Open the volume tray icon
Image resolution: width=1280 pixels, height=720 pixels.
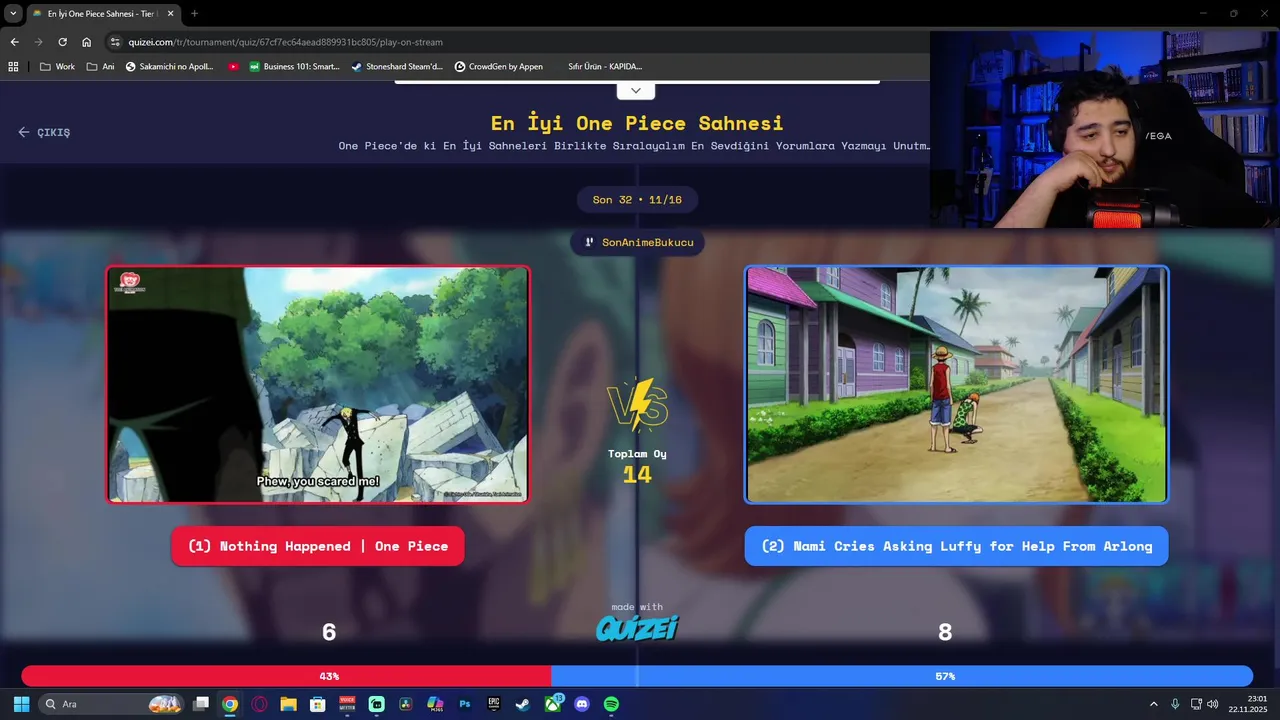1213,704
